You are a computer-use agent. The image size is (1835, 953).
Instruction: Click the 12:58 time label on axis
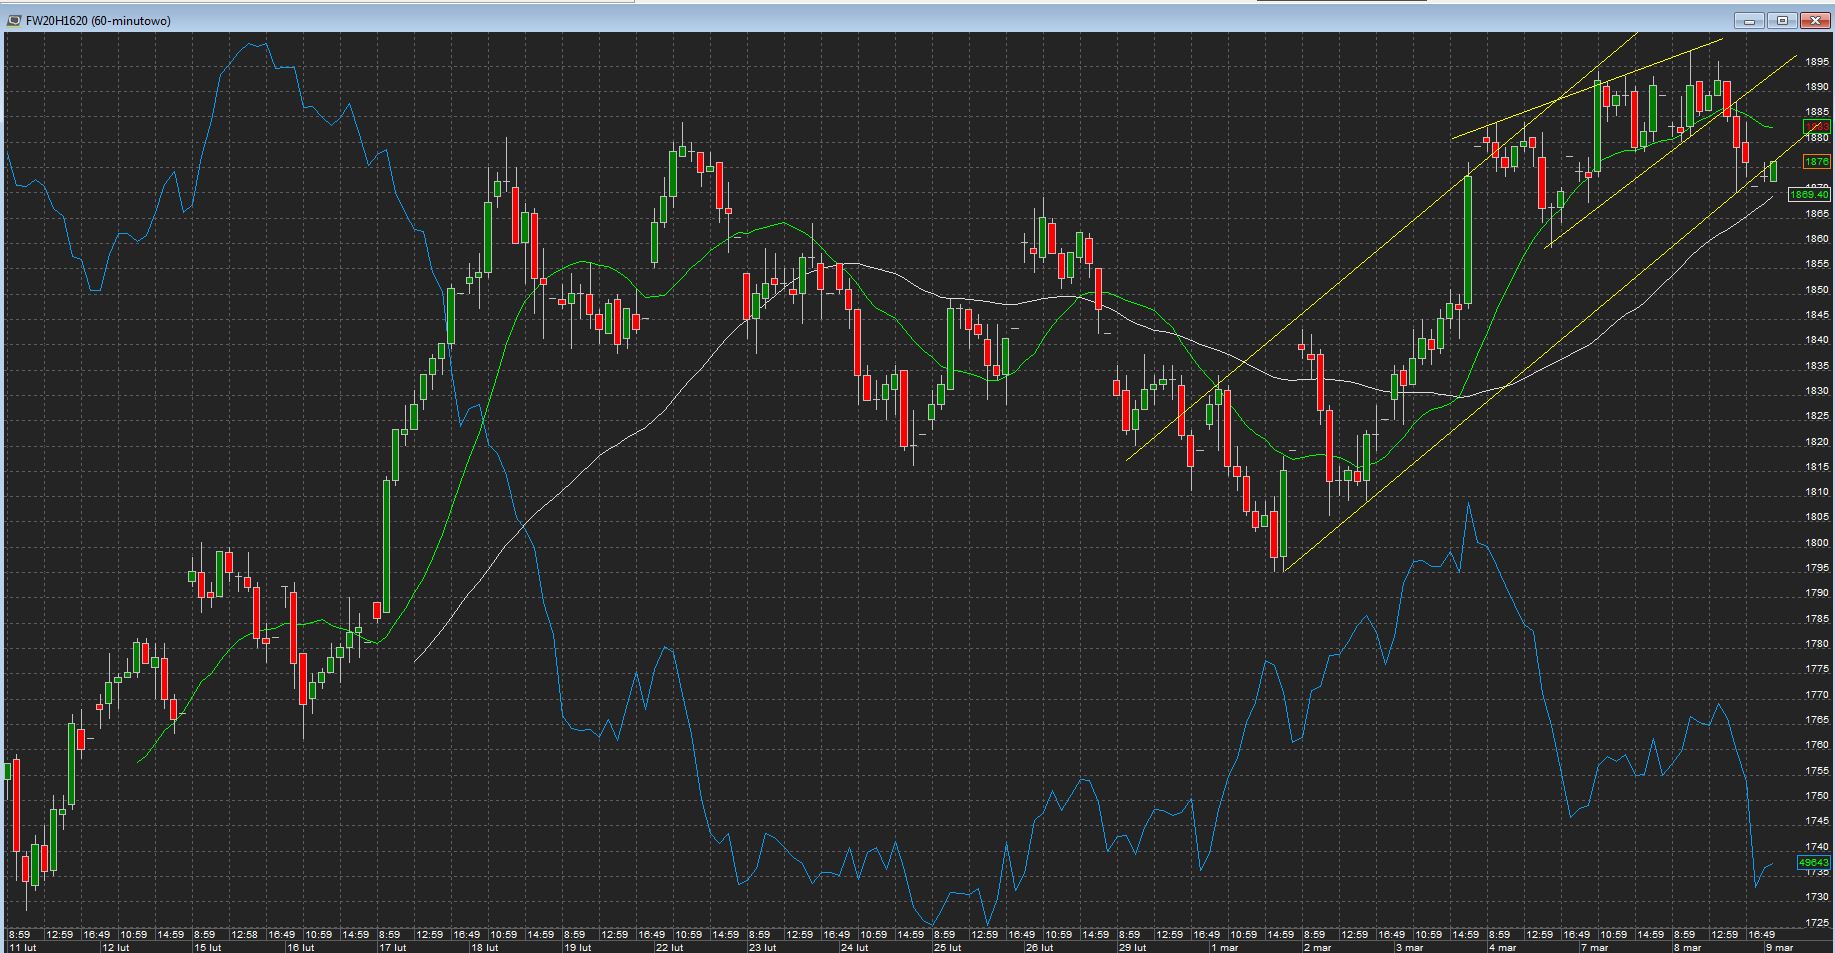pyautogui.click(x=245, y=935)
